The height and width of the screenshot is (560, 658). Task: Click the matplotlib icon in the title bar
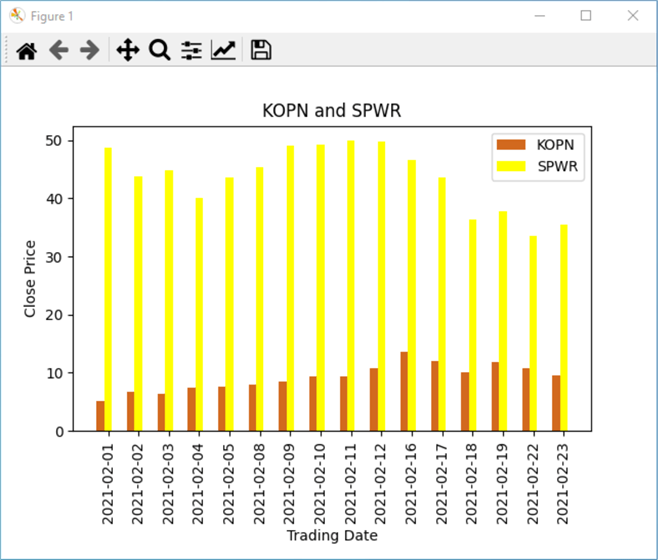pyautogui.click(x=17, y=16)
